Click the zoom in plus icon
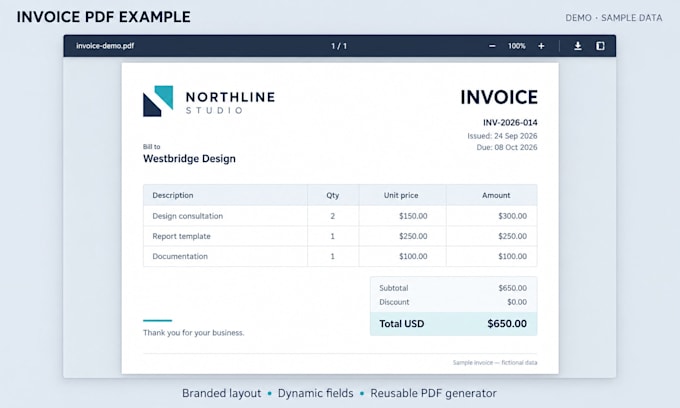Screen dimensions: 680x408 pyautogui.click(x=541, y=46)
